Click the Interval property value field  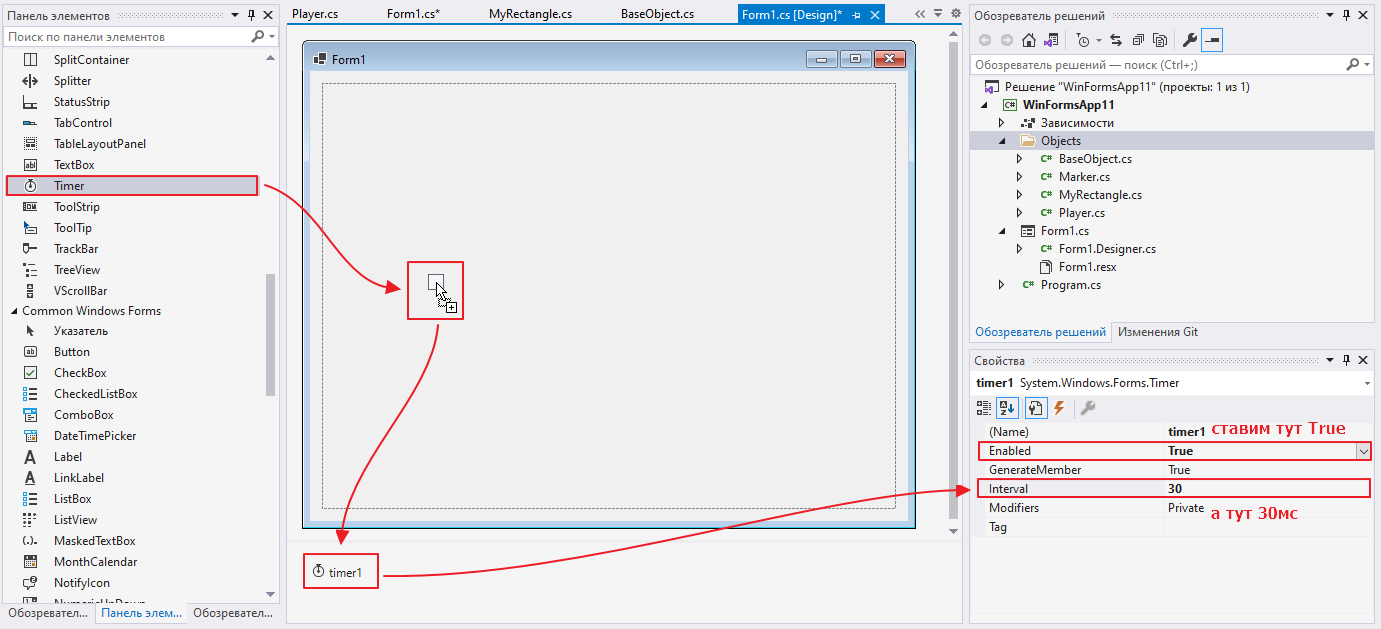[x=1265, y=489]
